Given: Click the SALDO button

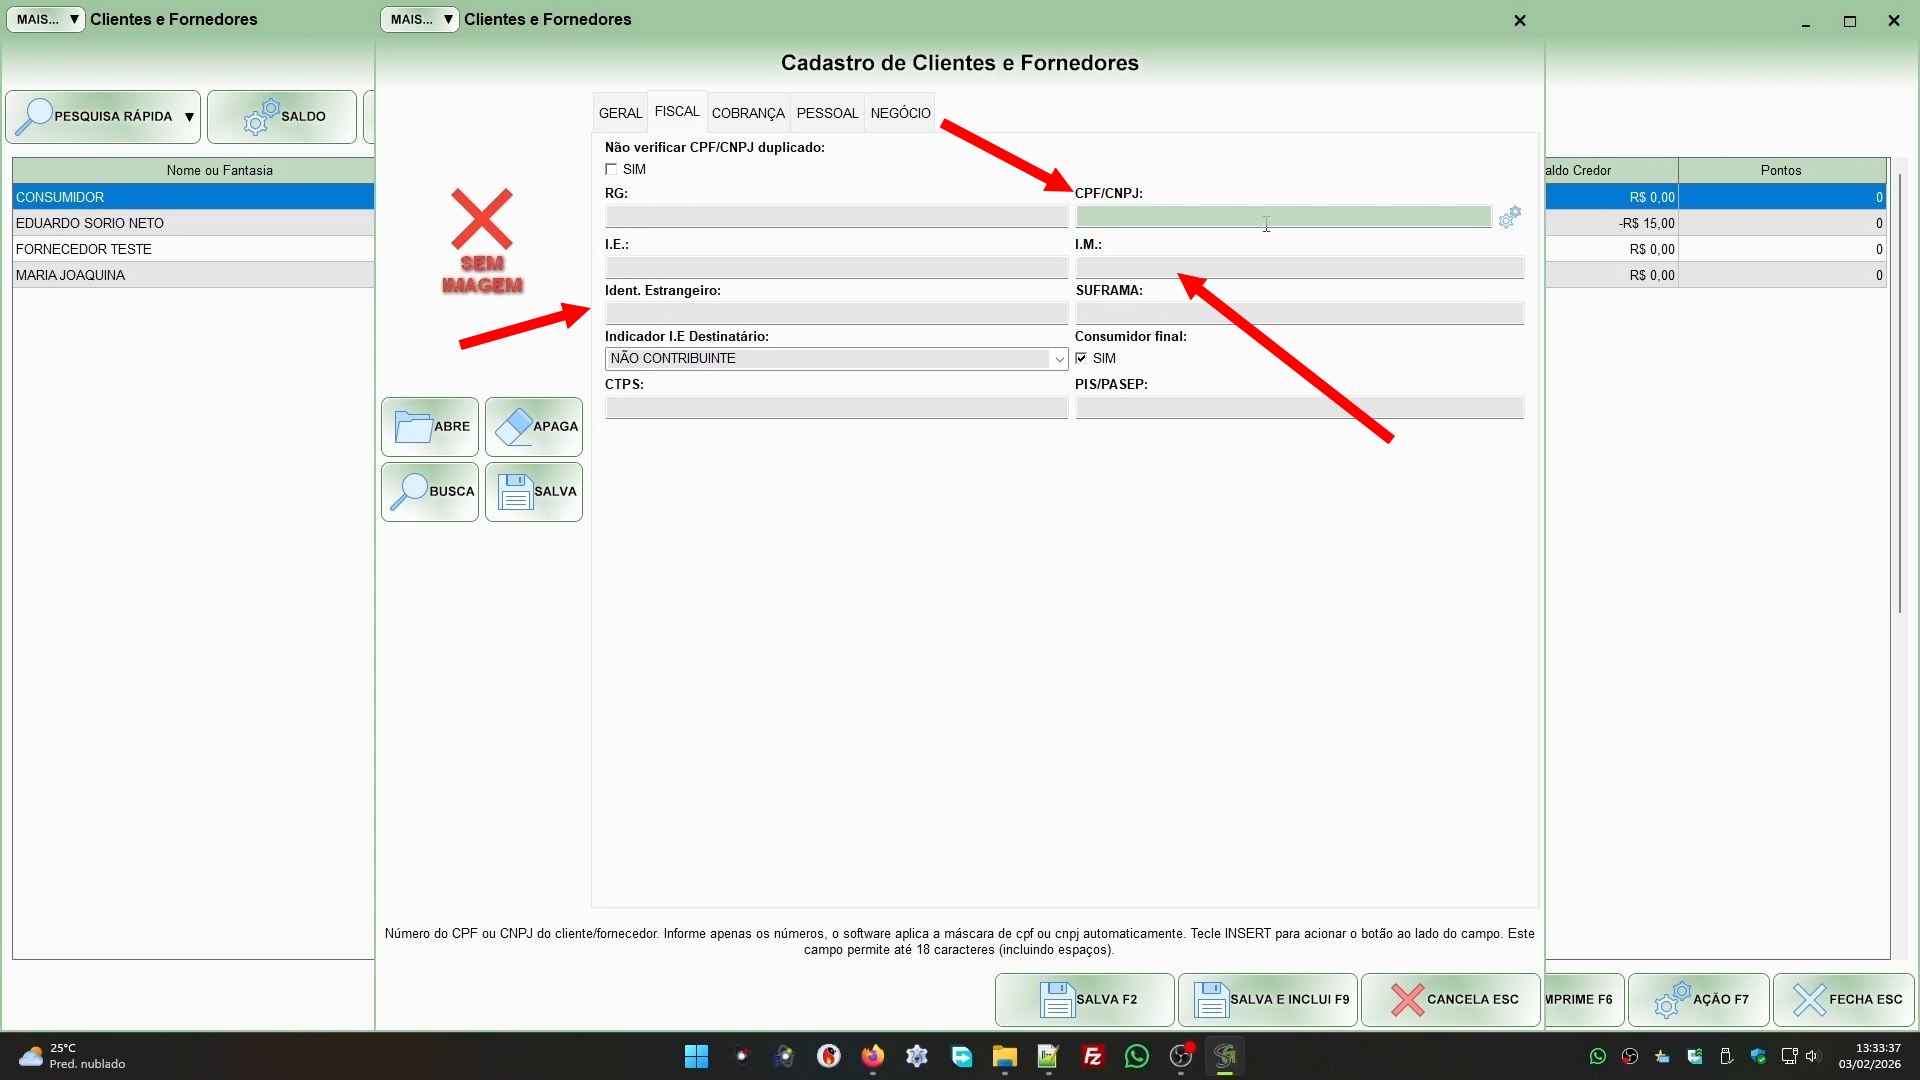Looking at the screenshot, I should (282, 117).
